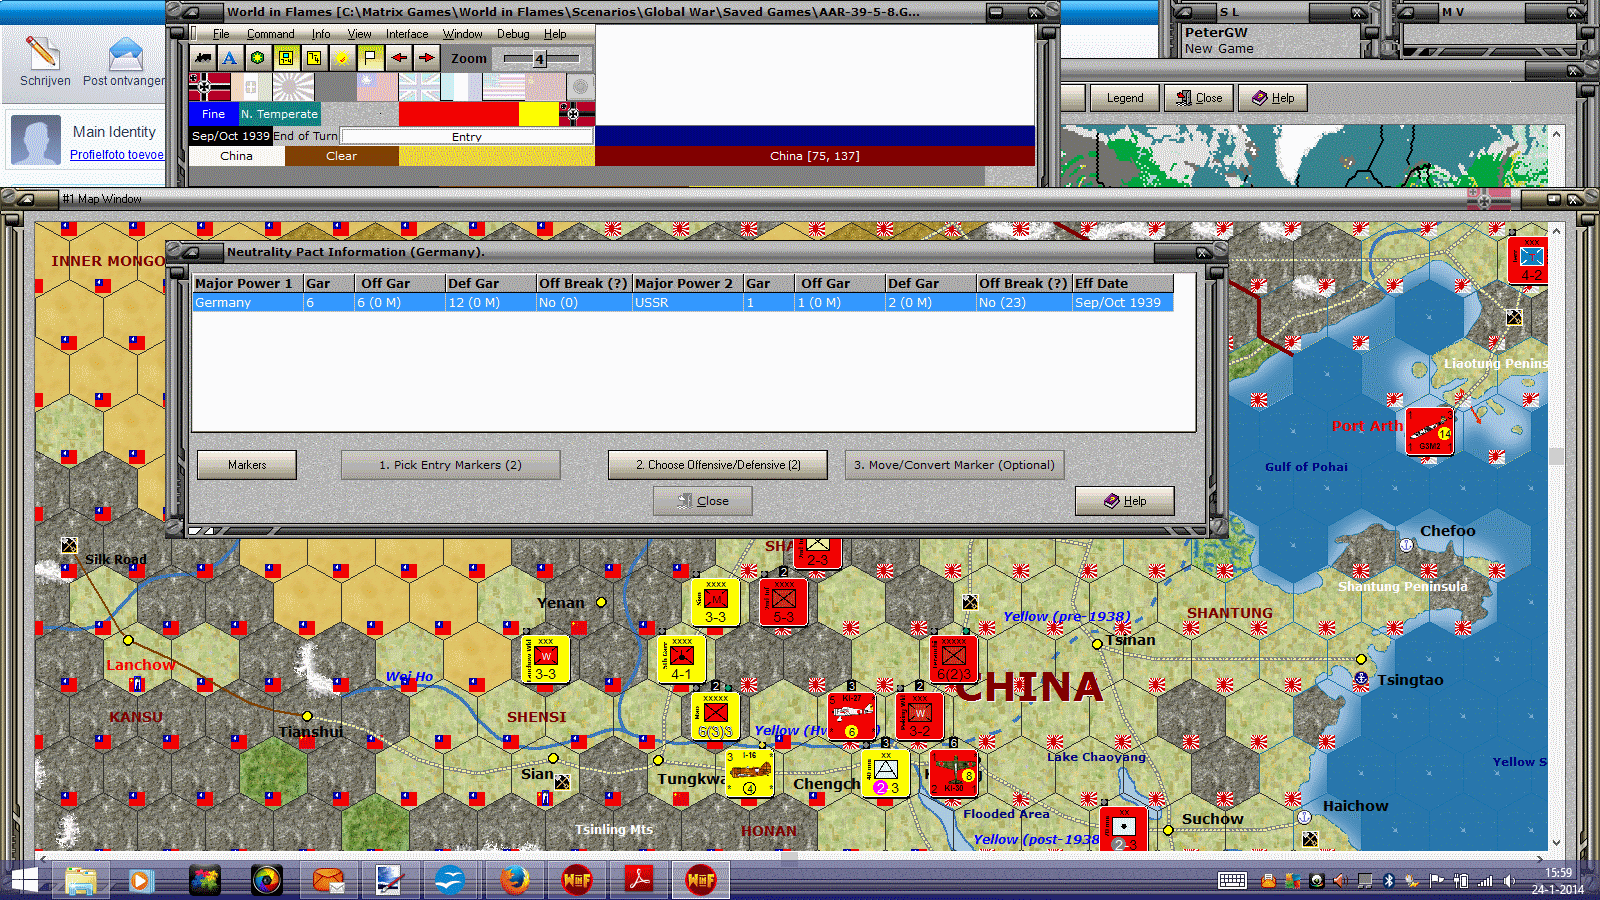Click the sun weather toolbar icon
Screen dimensions: 1600x900
342,57
